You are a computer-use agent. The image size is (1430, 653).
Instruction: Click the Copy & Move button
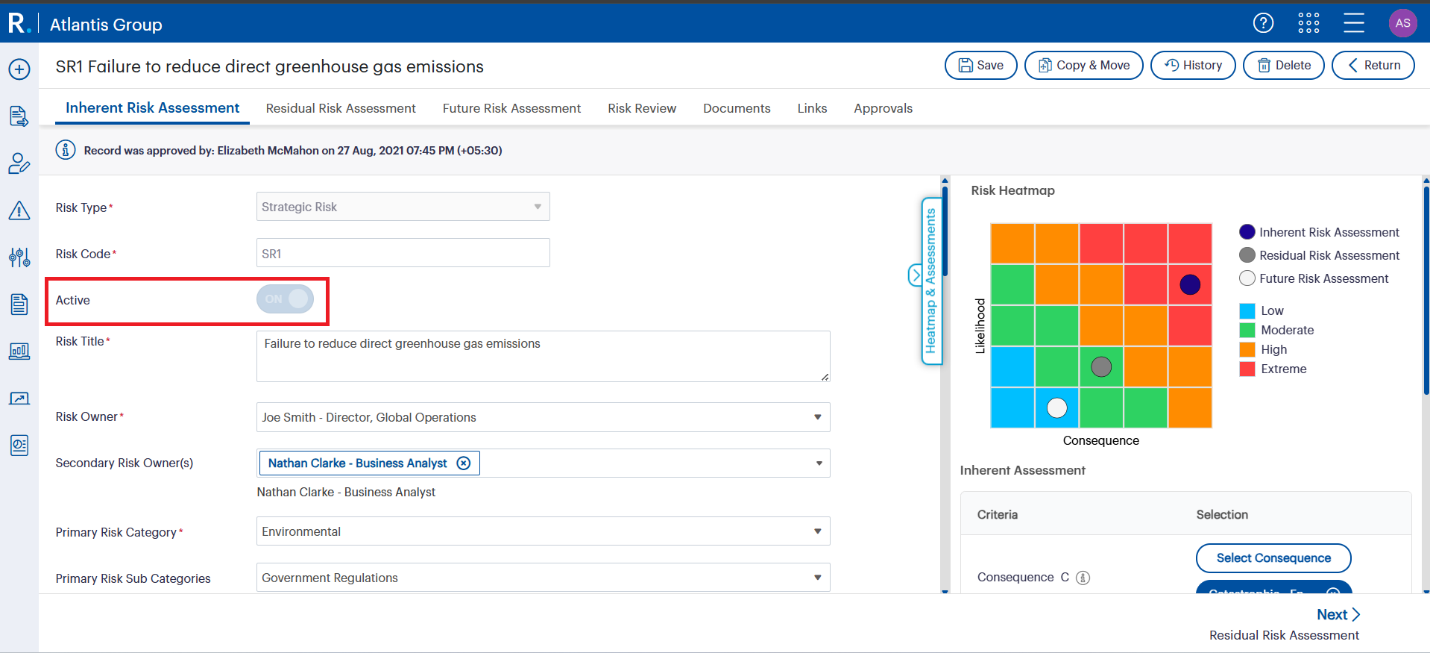[1084, 65]
